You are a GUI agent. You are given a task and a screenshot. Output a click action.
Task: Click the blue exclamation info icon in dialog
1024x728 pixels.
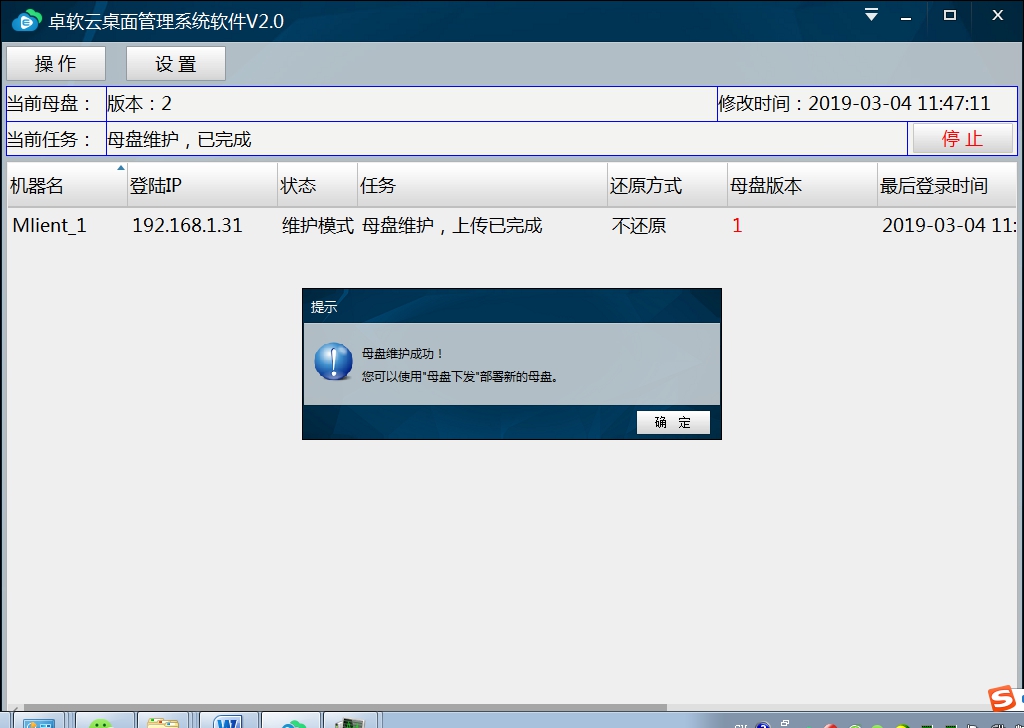click(333, 362)
